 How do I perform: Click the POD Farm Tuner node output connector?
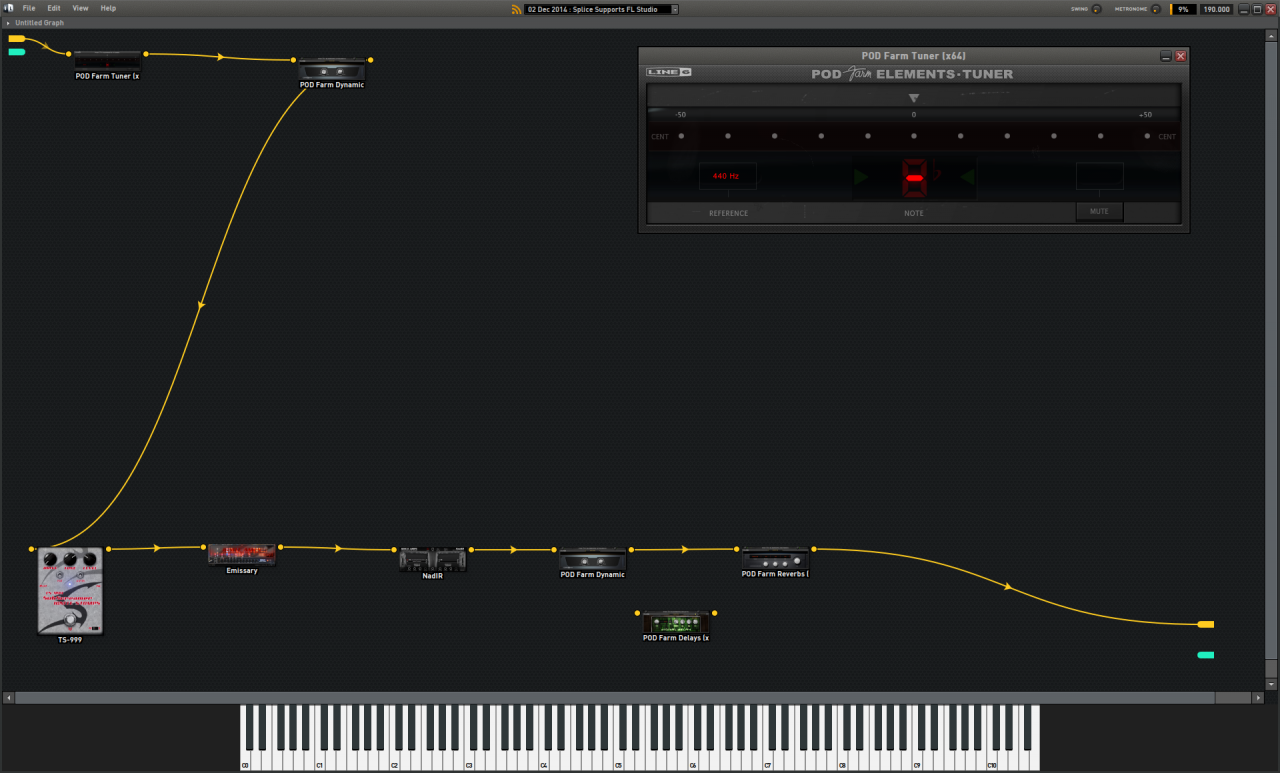[146, 54]
